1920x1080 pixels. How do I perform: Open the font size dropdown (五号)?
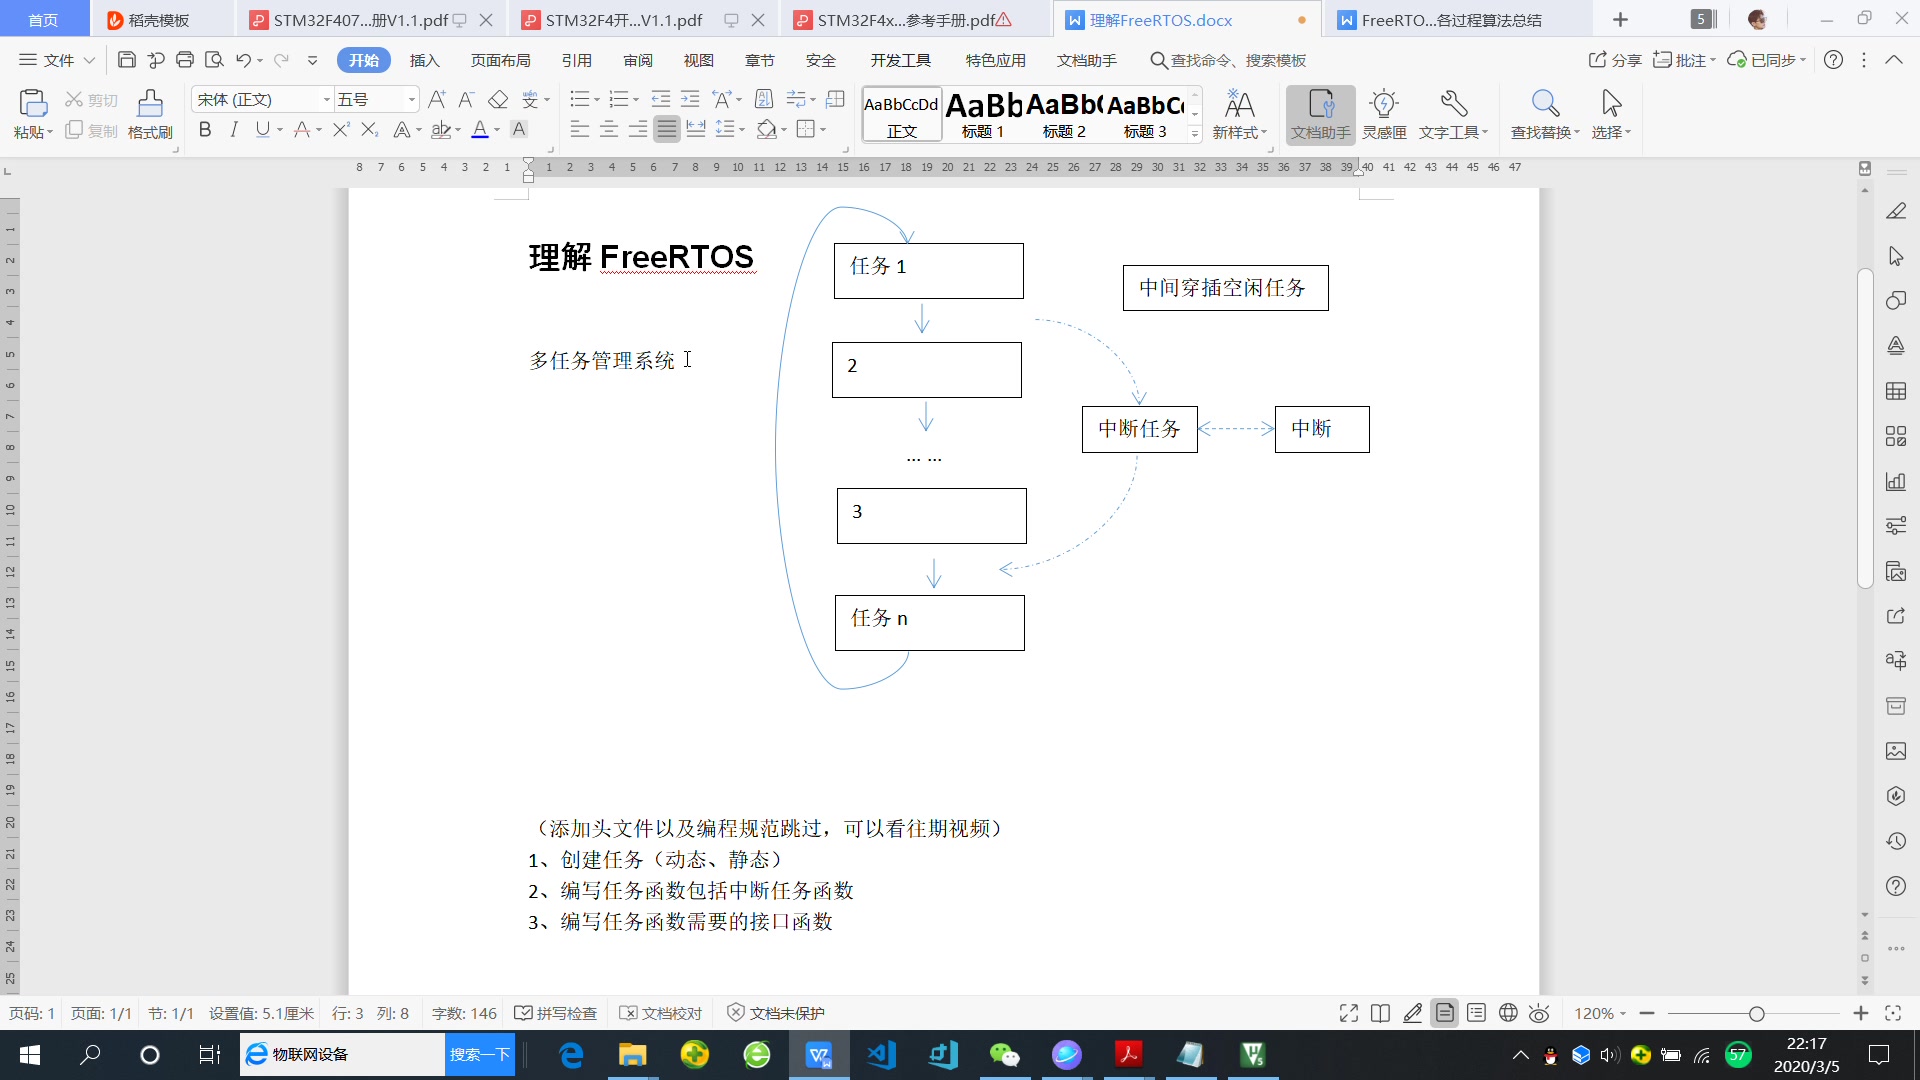(411, 99)
